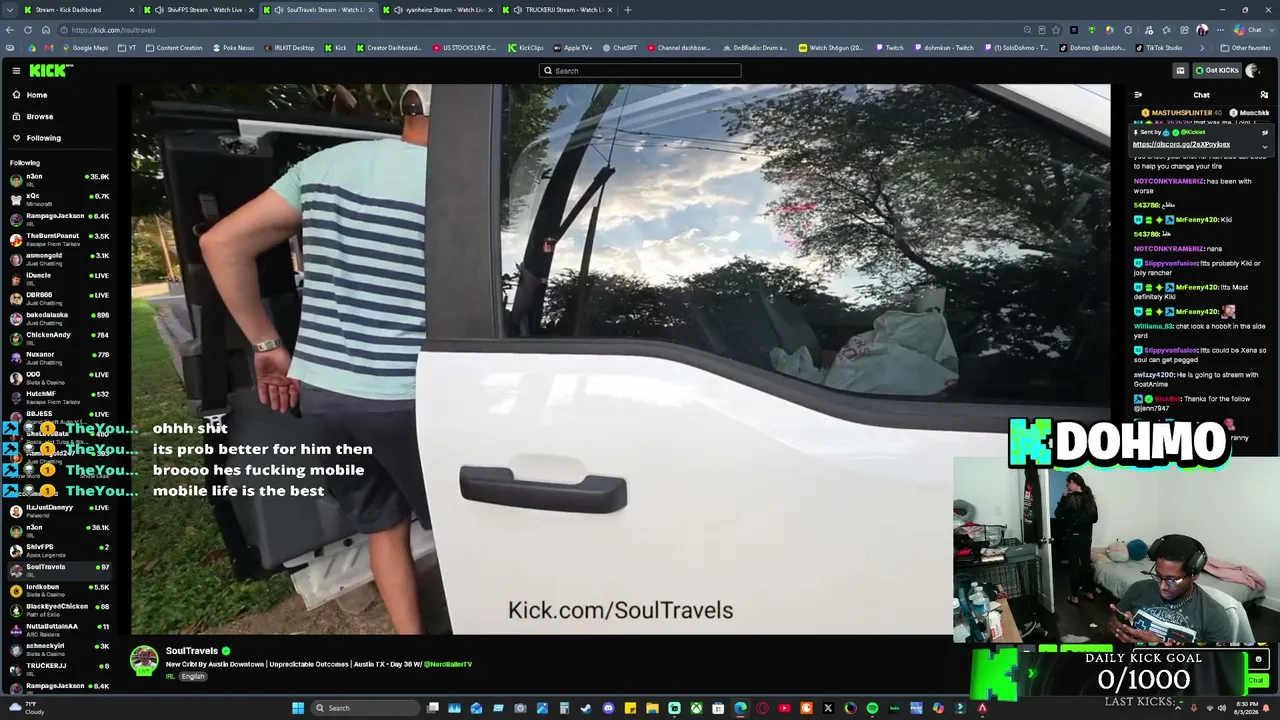Open the Windows Start menu
This screenshot has height=720, width=1280.
297,708
